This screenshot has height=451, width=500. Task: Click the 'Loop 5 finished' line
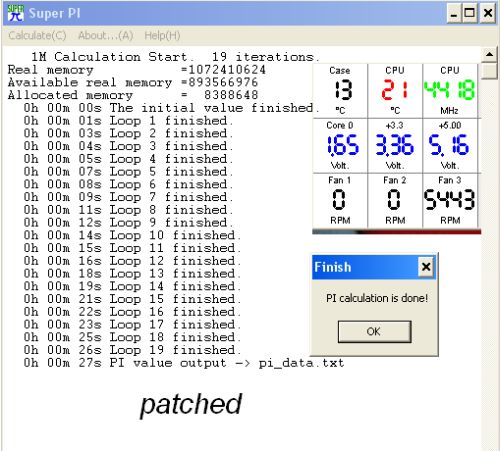point(128,171)
